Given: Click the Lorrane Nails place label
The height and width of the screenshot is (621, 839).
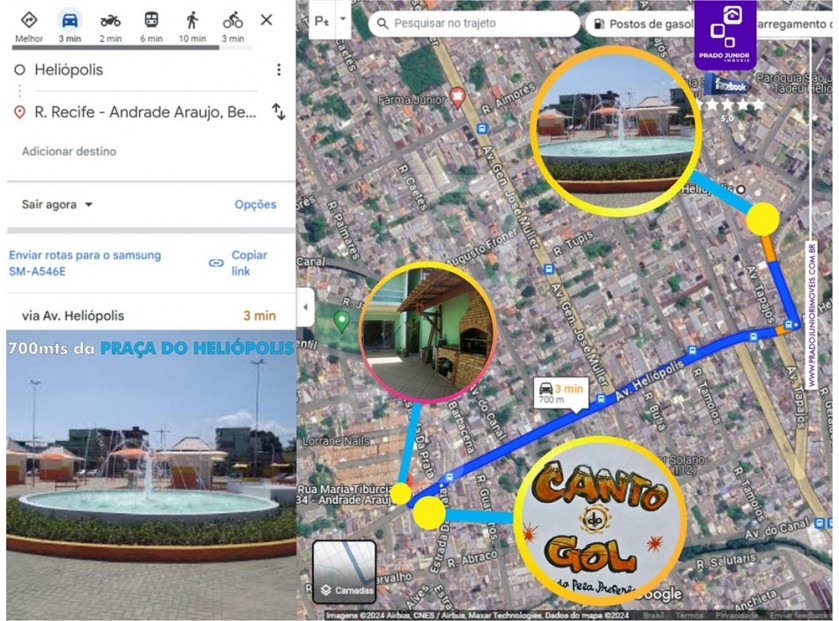Looking at the screenshot, I should click(336, 441).
